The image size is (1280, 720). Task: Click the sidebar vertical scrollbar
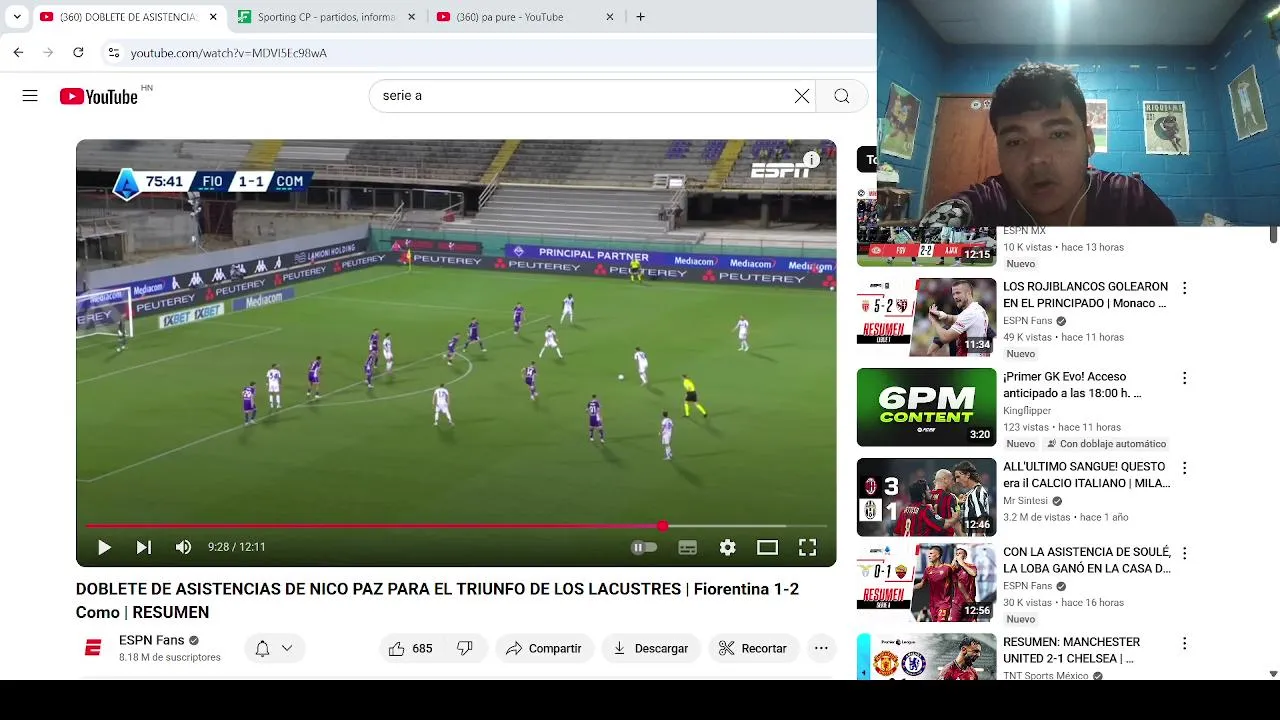(1273, 235)
